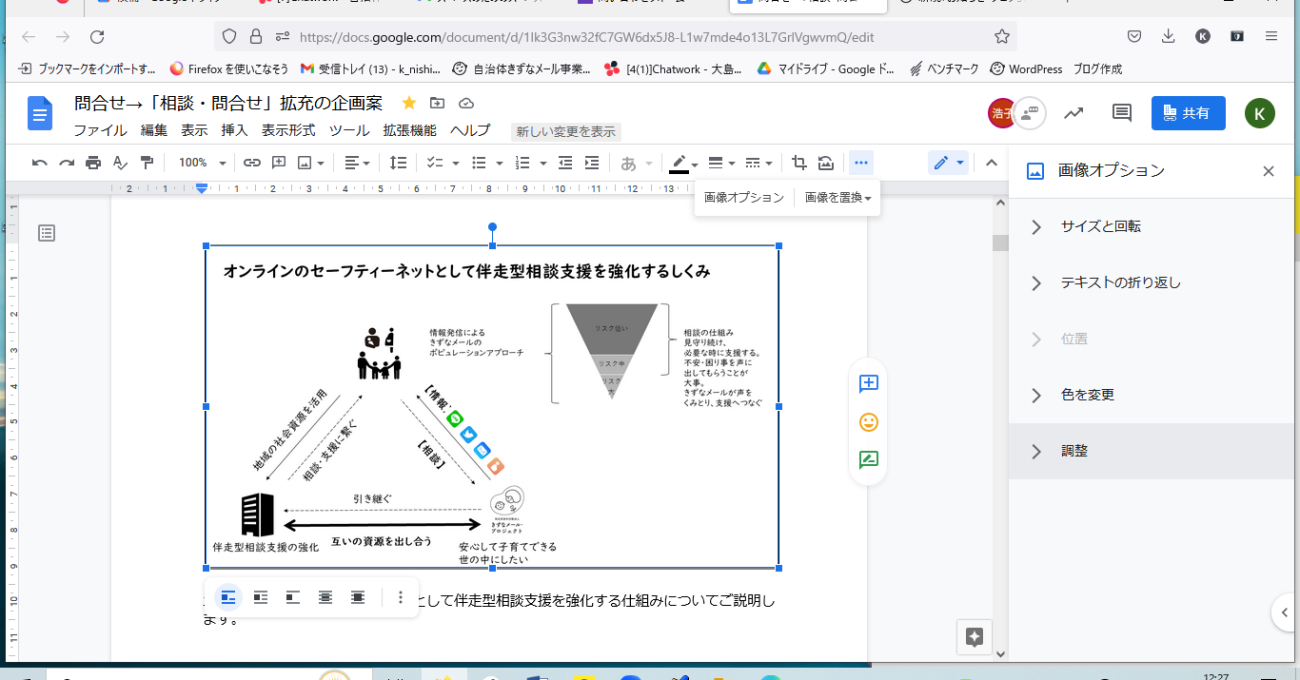Select break text image layout option
The image size is (1300, 680).
point(293,597)
